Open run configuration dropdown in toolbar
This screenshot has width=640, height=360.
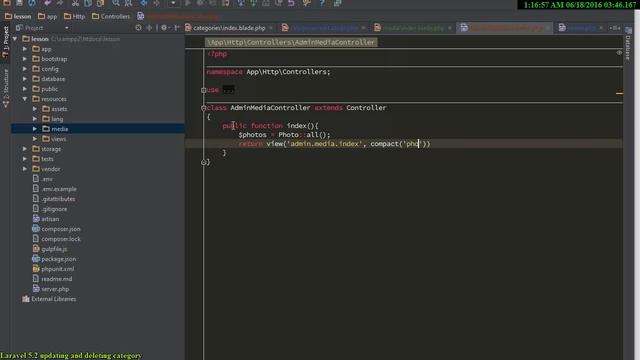(x=173, y=3)
